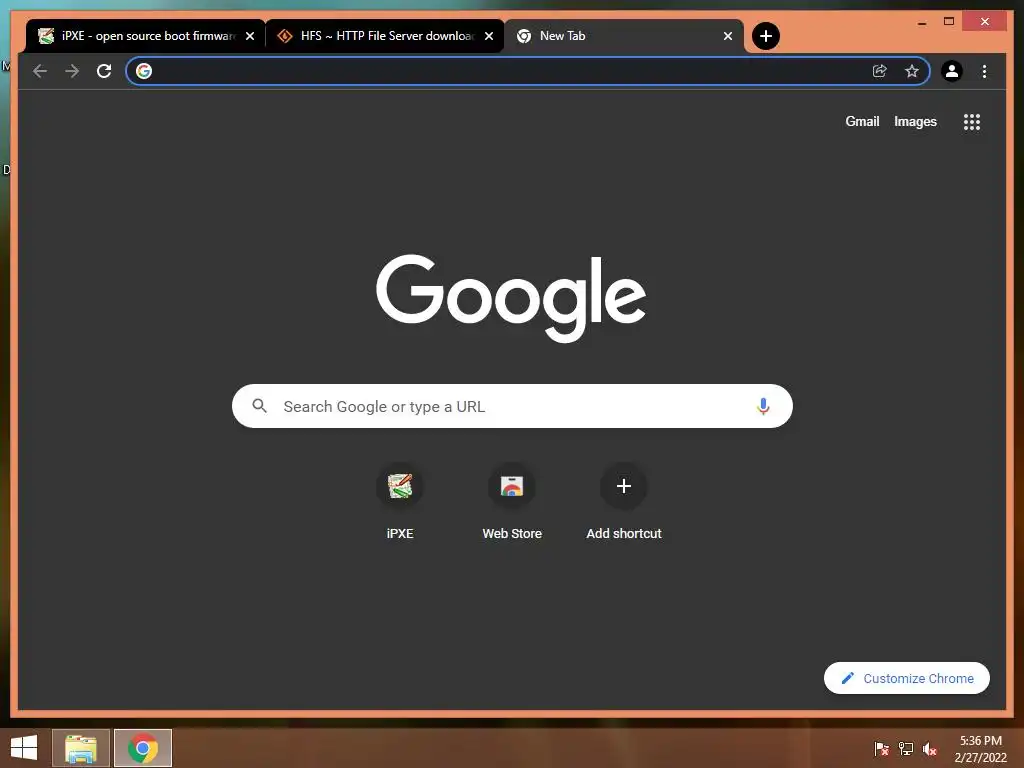The width and height of the screenshot is (1024, 768).
Task: Open File Explorer from taskbar
Action: 81,748
